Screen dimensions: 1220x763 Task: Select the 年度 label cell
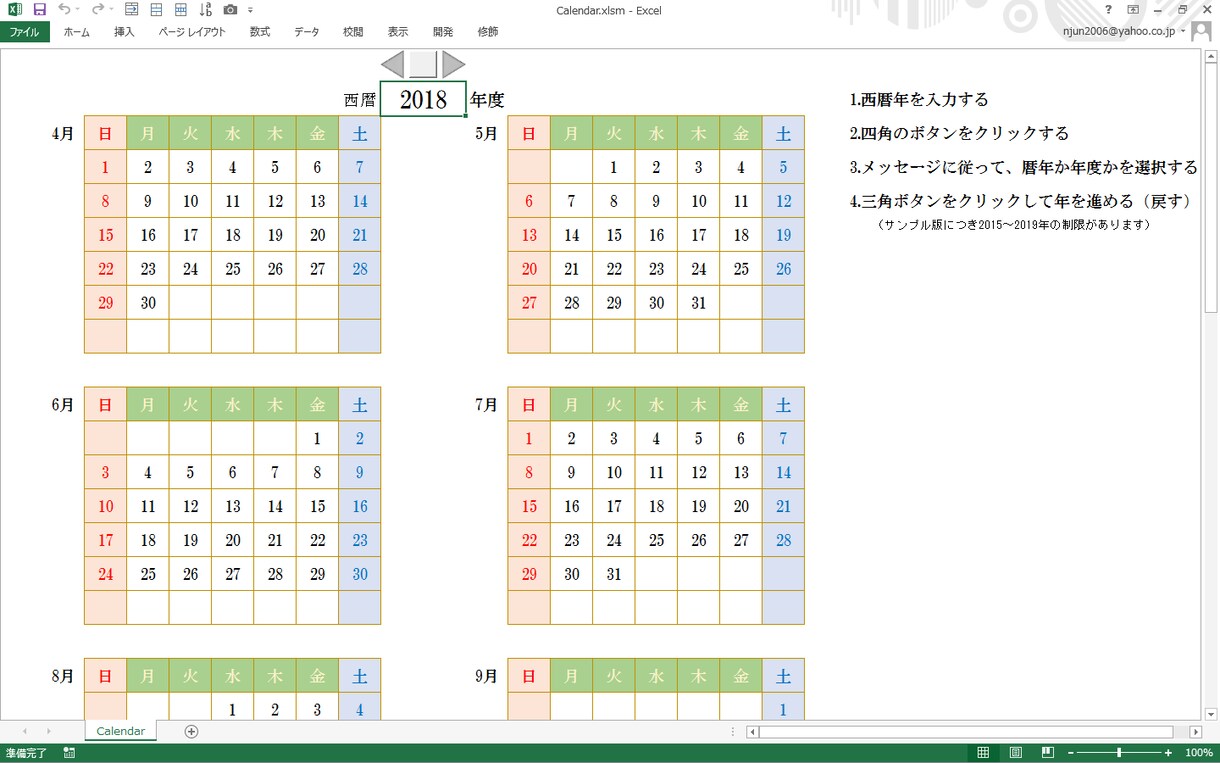tap(487, 100)
